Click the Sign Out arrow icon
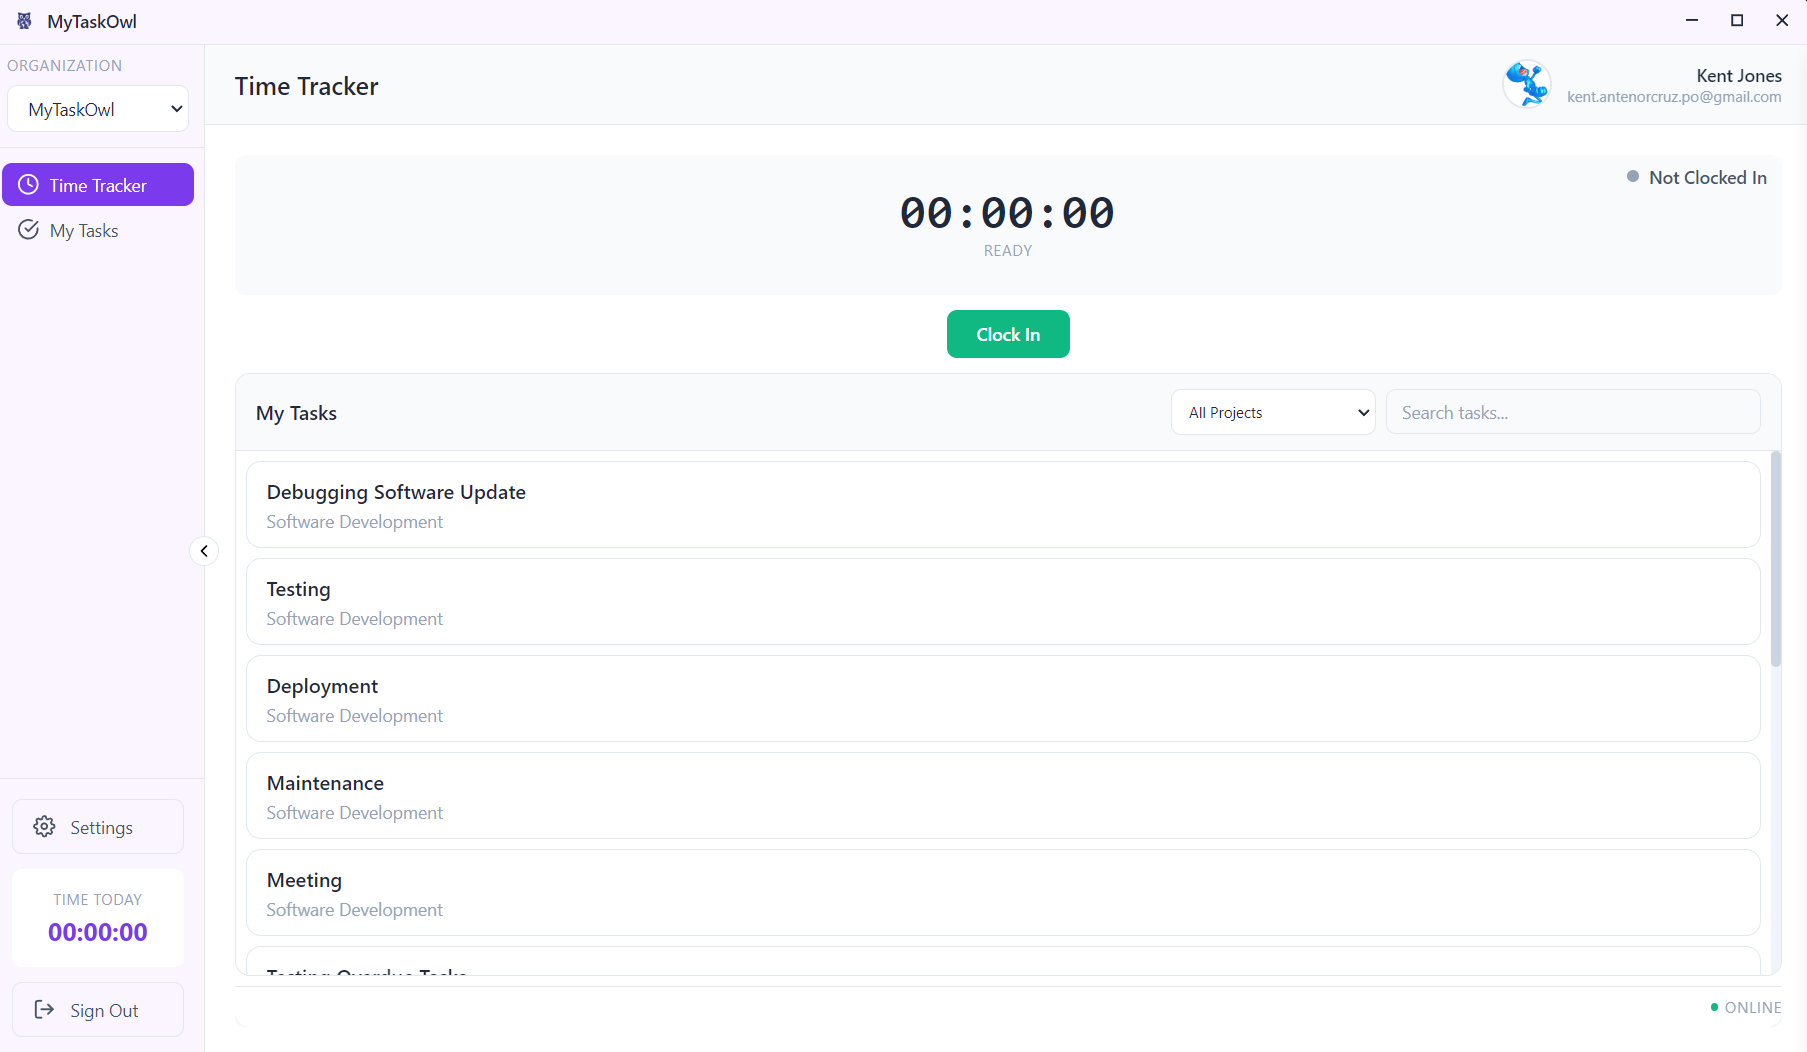1807x1052 pixels. tap(44, 1010)
